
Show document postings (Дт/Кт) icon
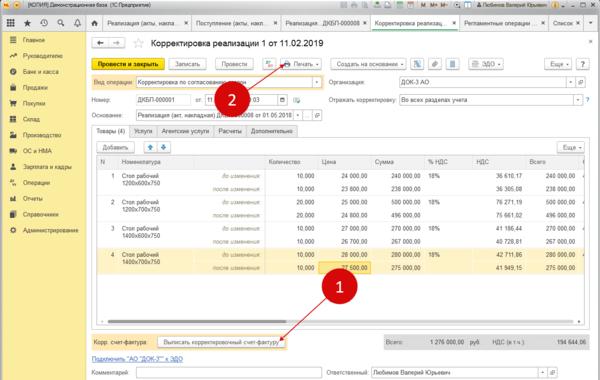coord(269,64)
